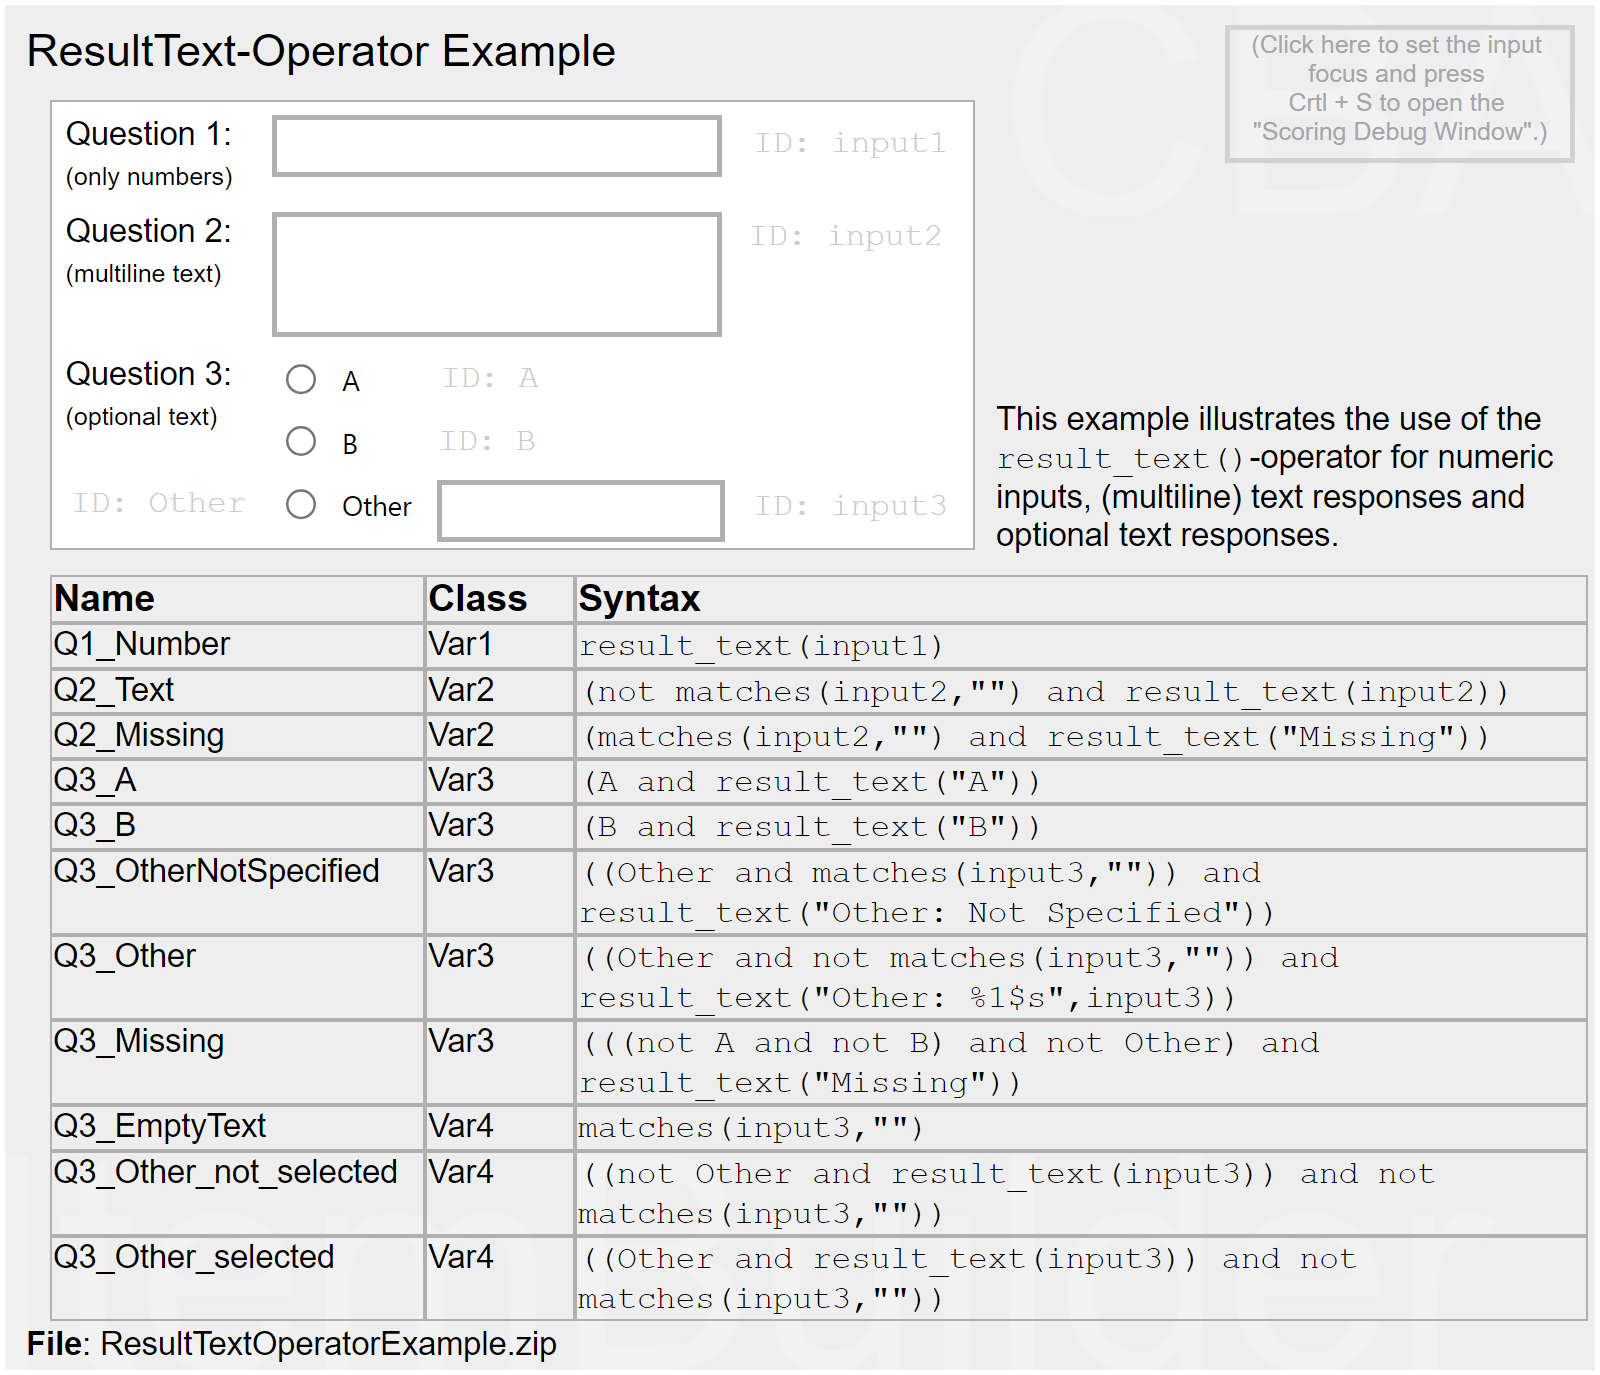The image size is (1600, 1375).
Task: Click the Q1_Number row name
Action: click(x=142, y=645)
